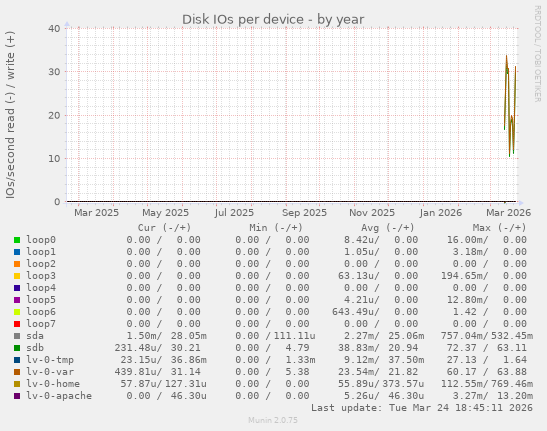Select the 'loop2' legend label

pos(41,264)
